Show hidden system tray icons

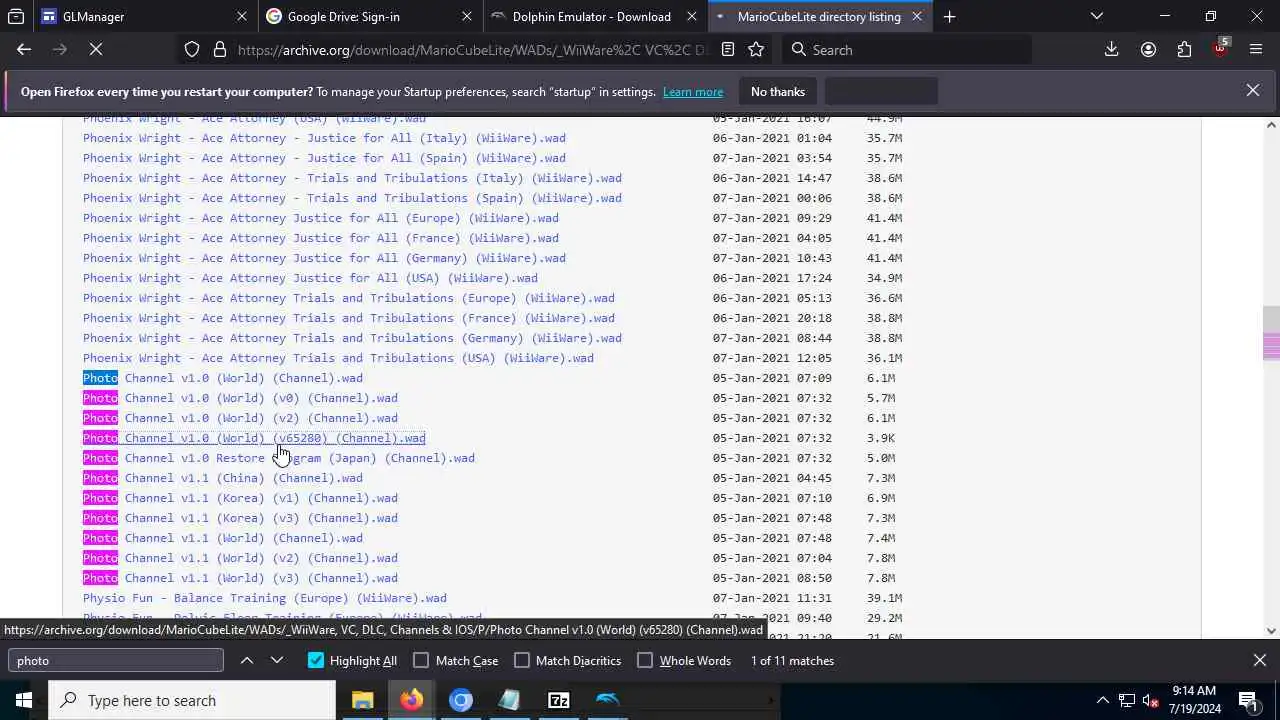[x=1102, y=700]
